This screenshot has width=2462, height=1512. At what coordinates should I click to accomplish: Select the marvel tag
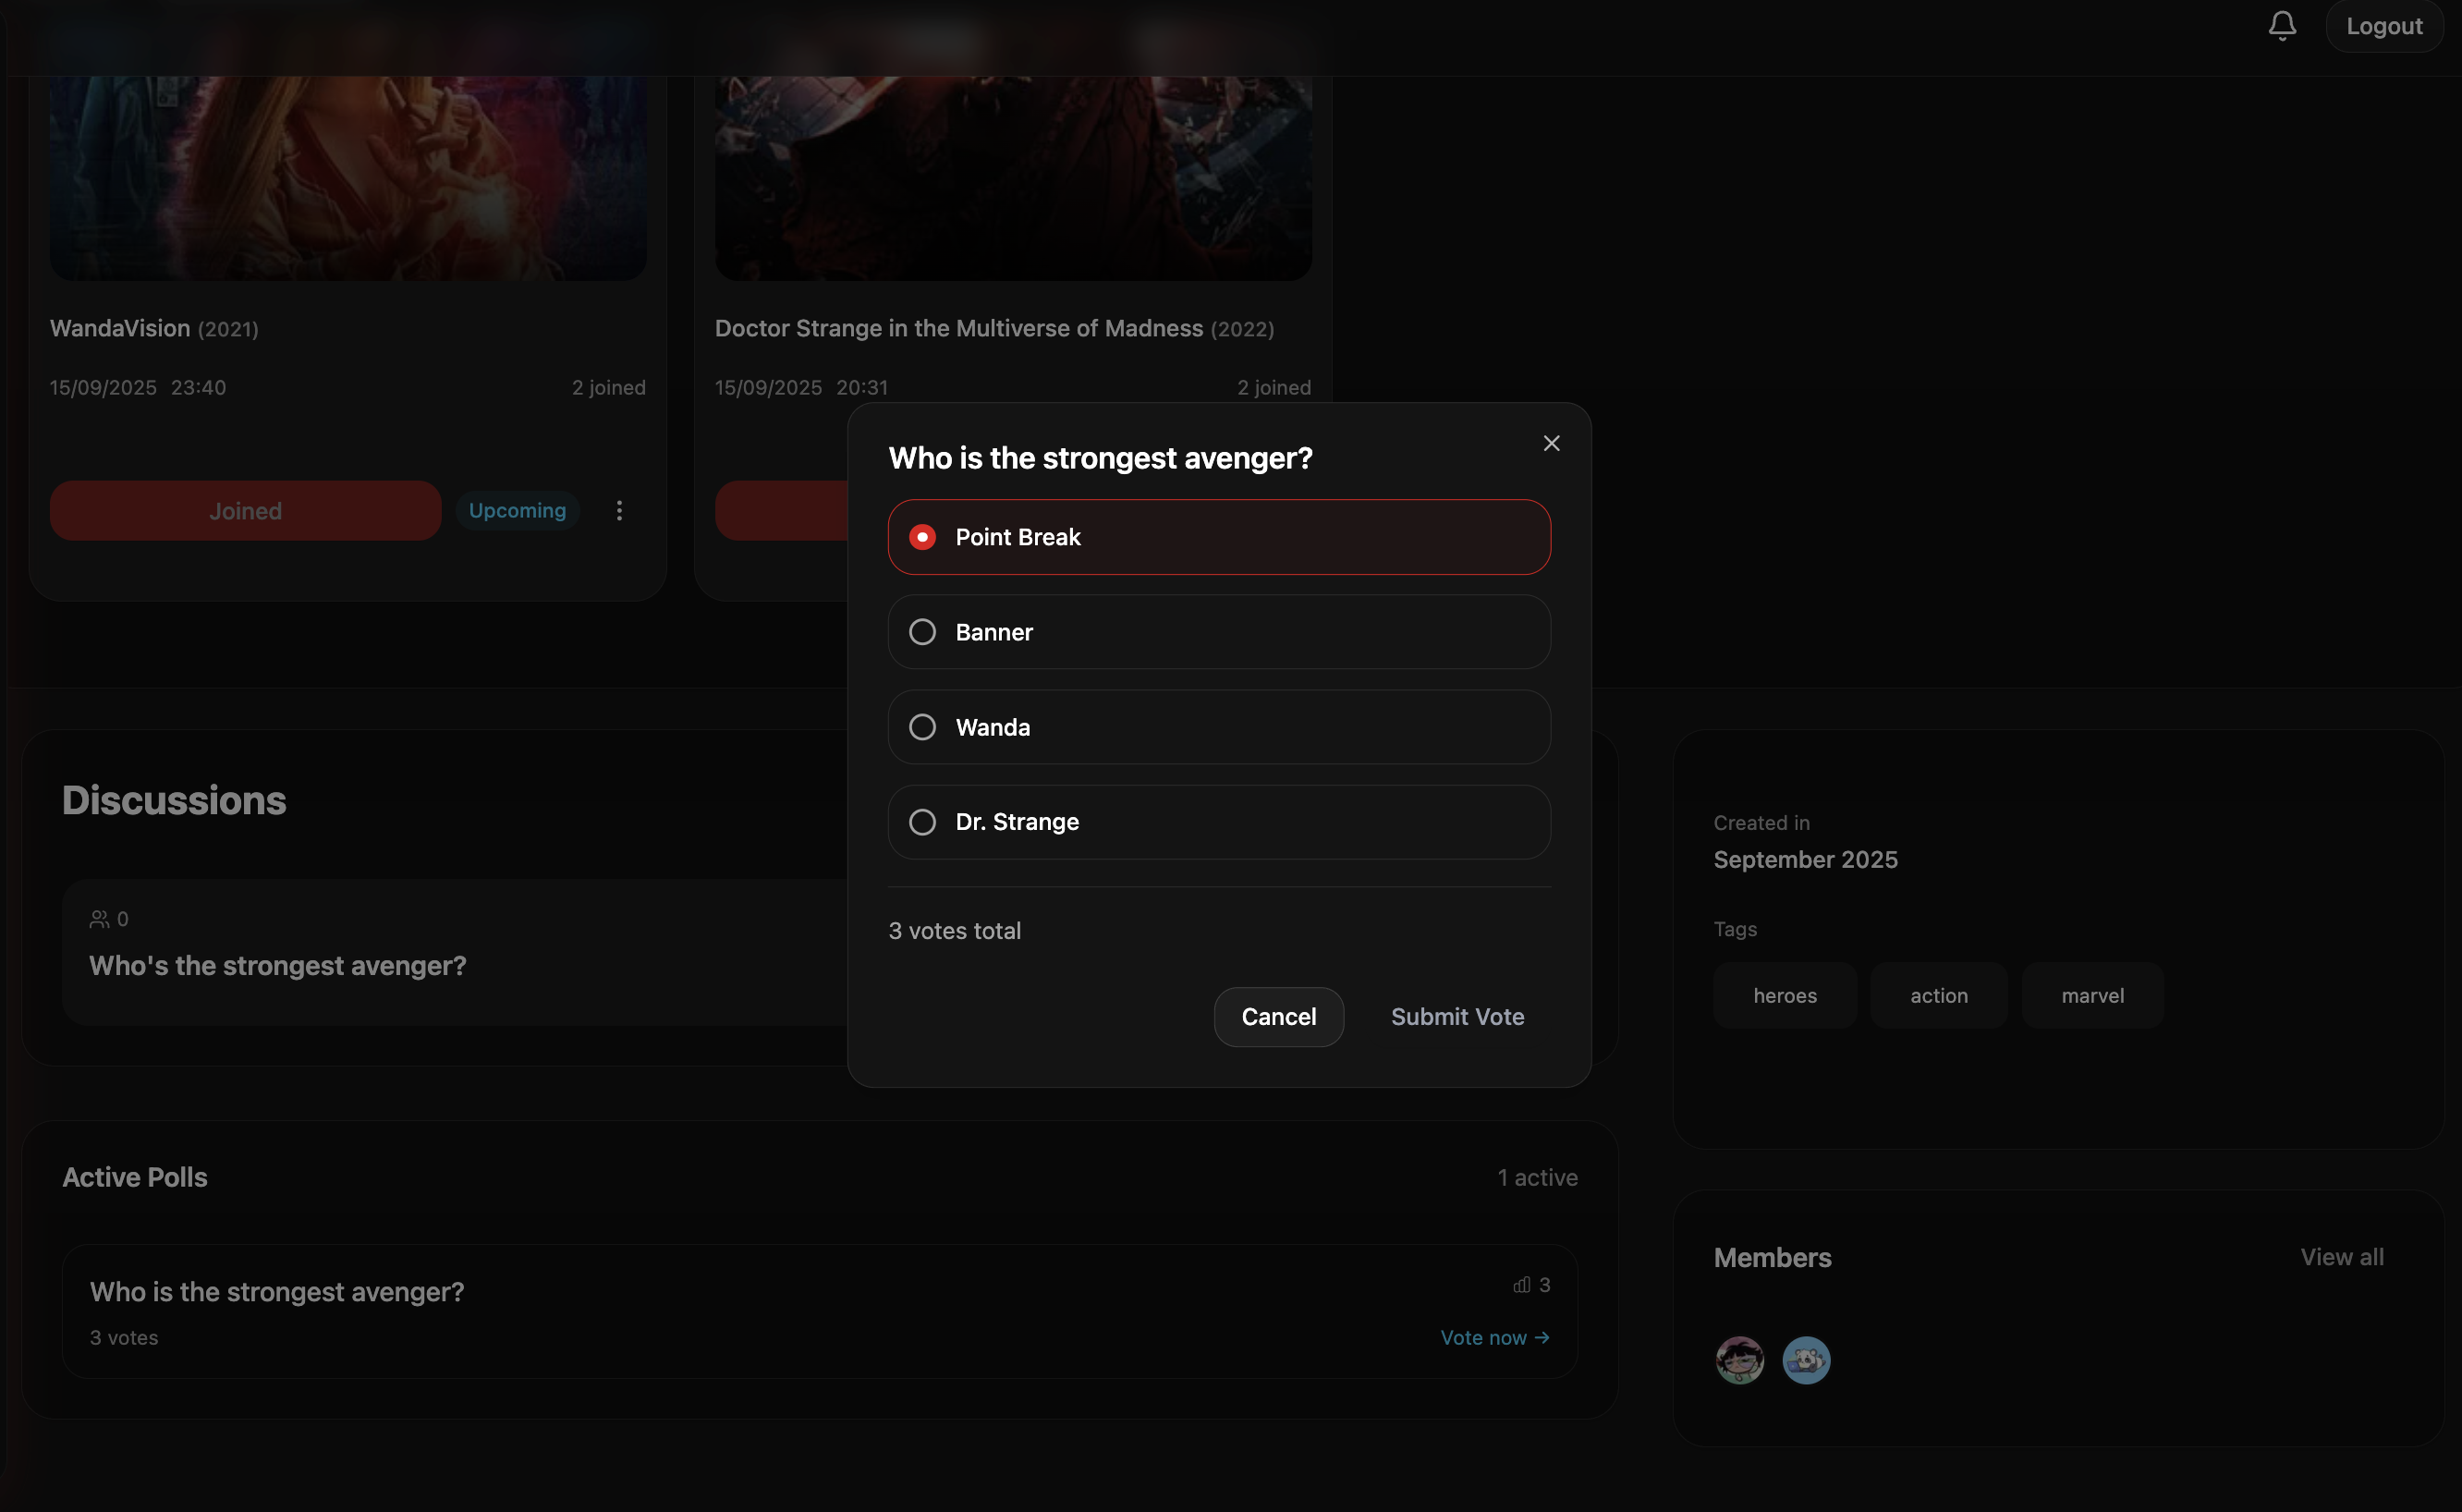click(x=2092, y=996)
